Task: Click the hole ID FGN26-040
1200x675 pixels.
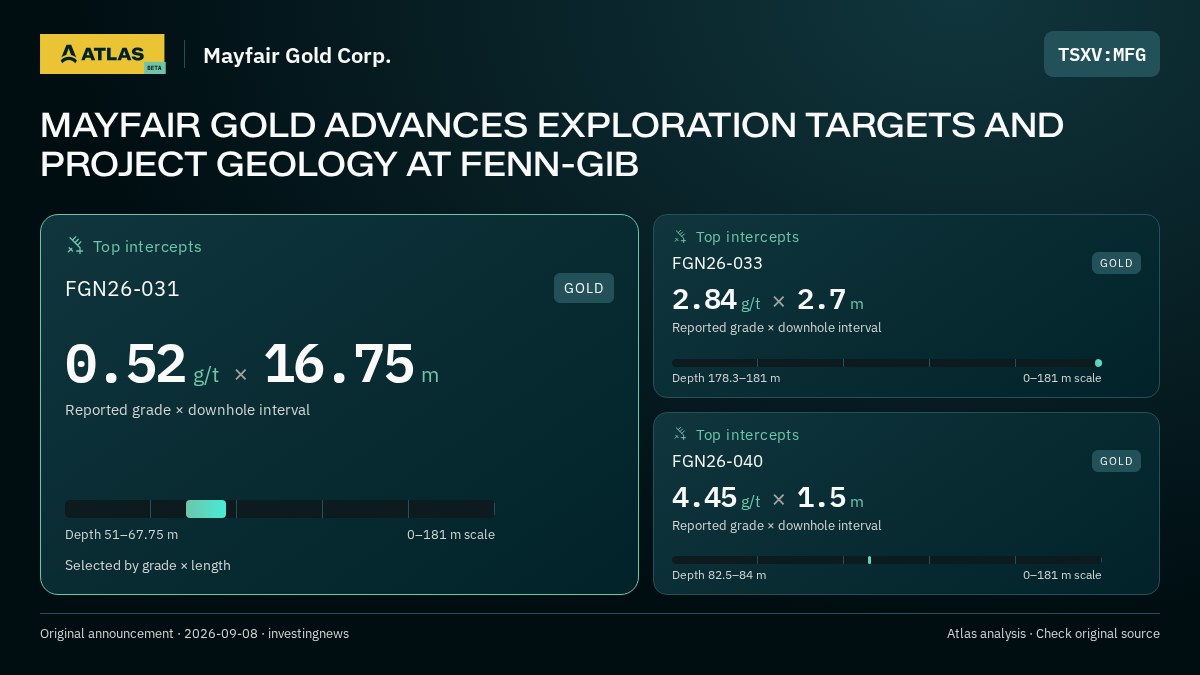Action: (717, 461)
